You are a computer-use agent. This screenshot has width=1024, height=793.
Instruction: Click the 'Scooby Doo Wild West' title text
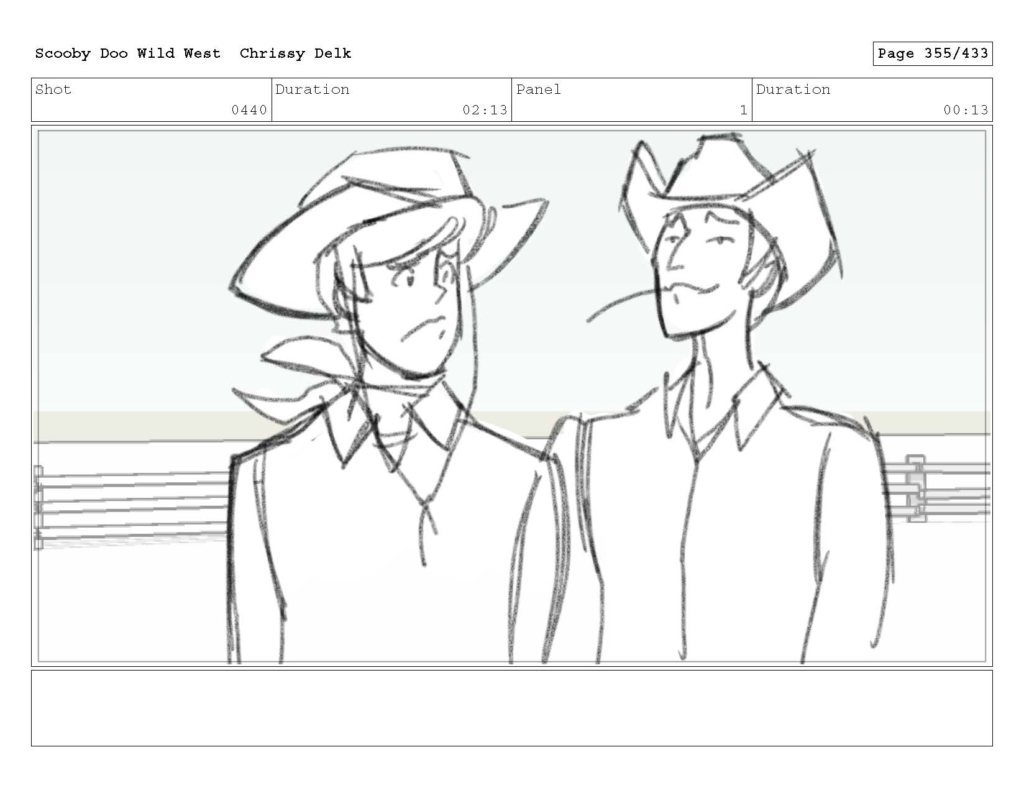(127, 54)
